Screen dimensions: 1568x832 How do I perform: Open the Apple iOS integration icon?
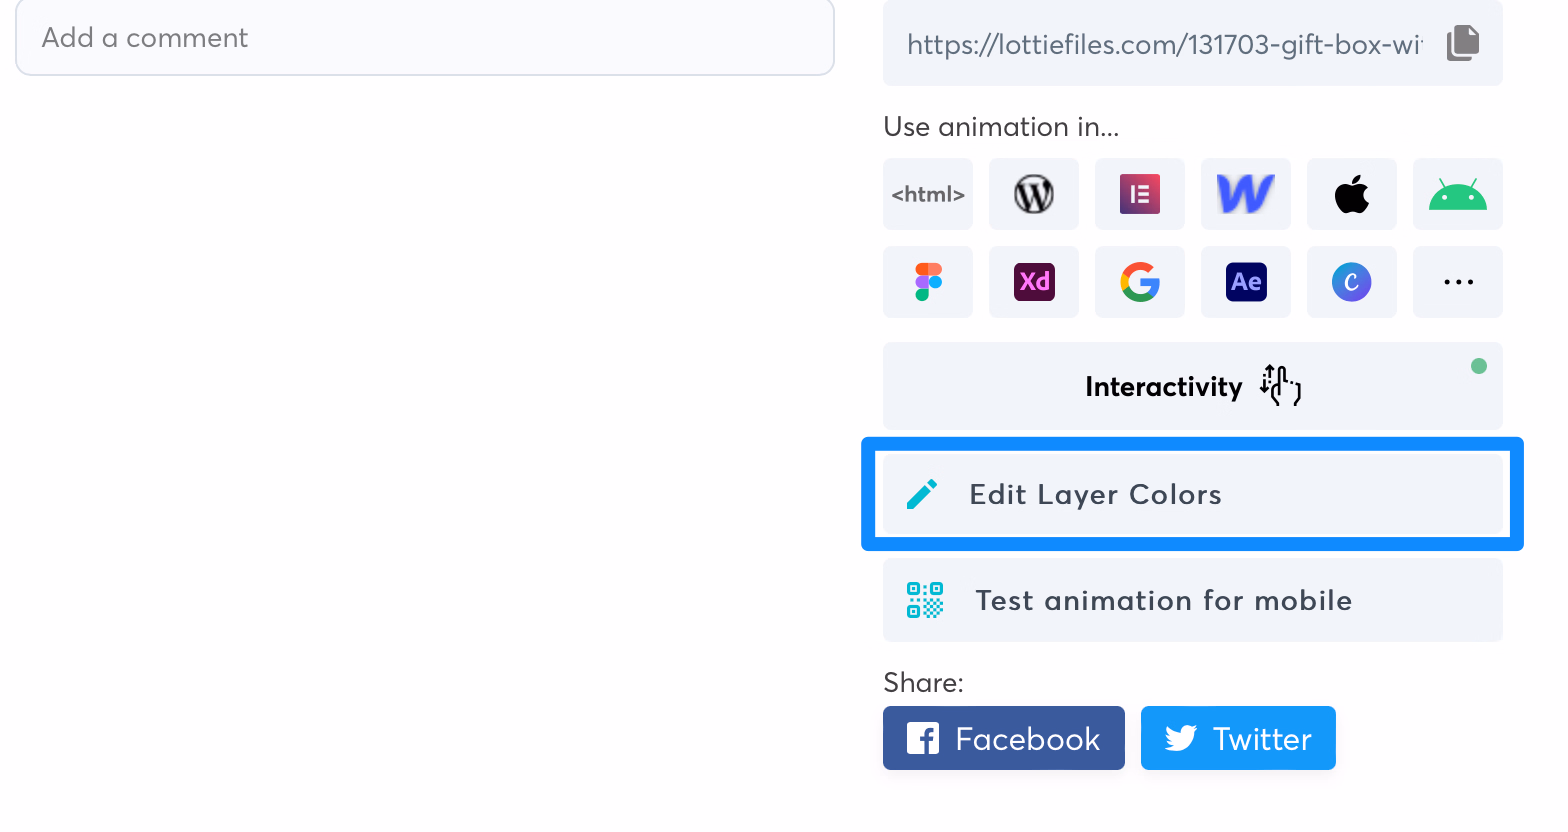[x=1351, y=194]
